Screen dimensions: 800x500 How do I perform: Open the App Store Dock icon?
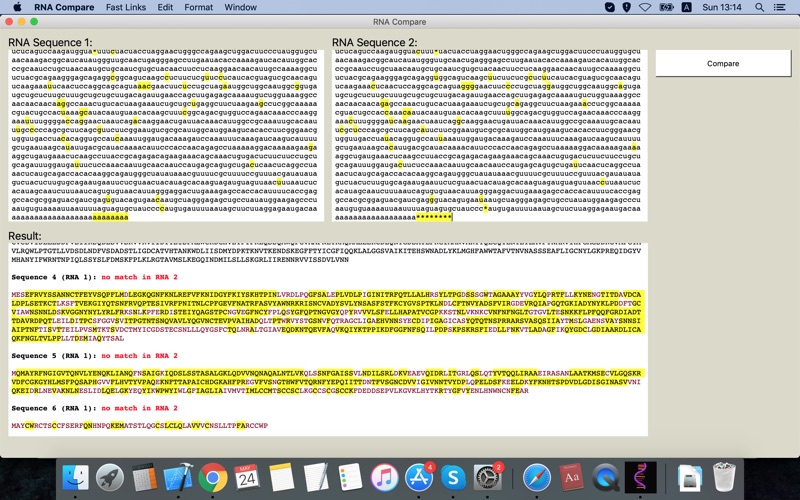click(419, 478)
